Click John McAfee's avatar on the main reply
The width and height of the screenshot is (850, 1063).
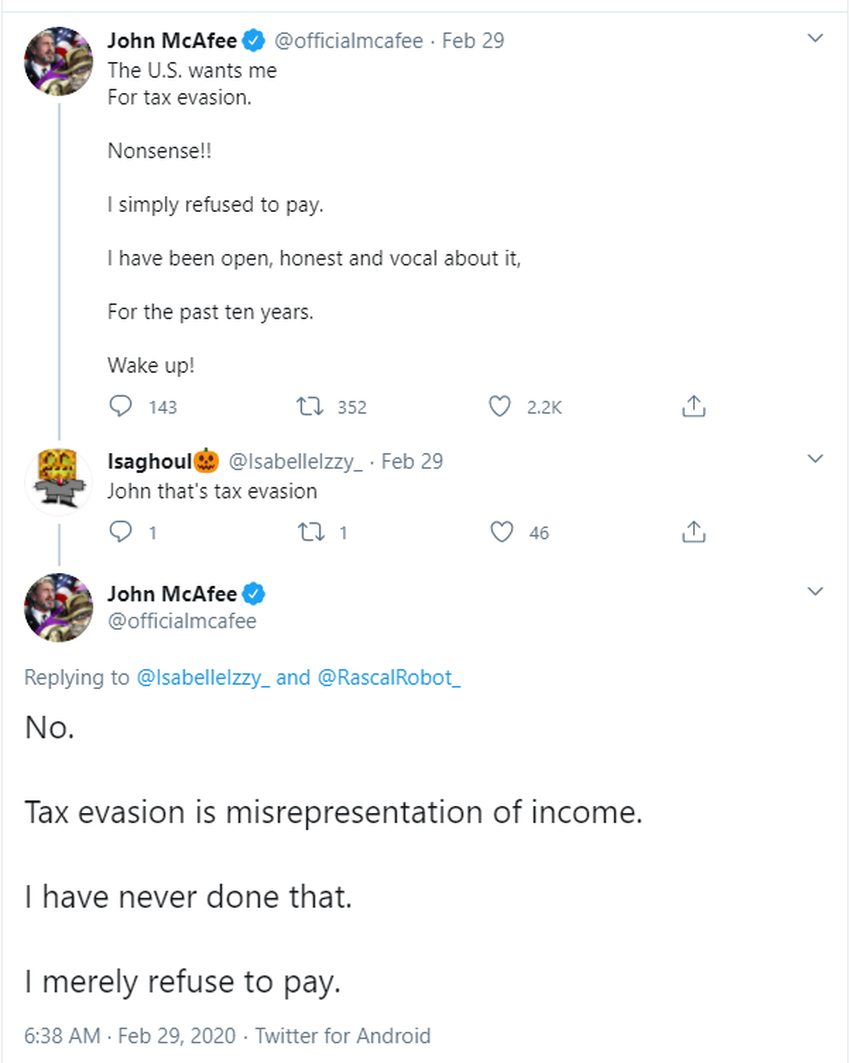(58, 607)
